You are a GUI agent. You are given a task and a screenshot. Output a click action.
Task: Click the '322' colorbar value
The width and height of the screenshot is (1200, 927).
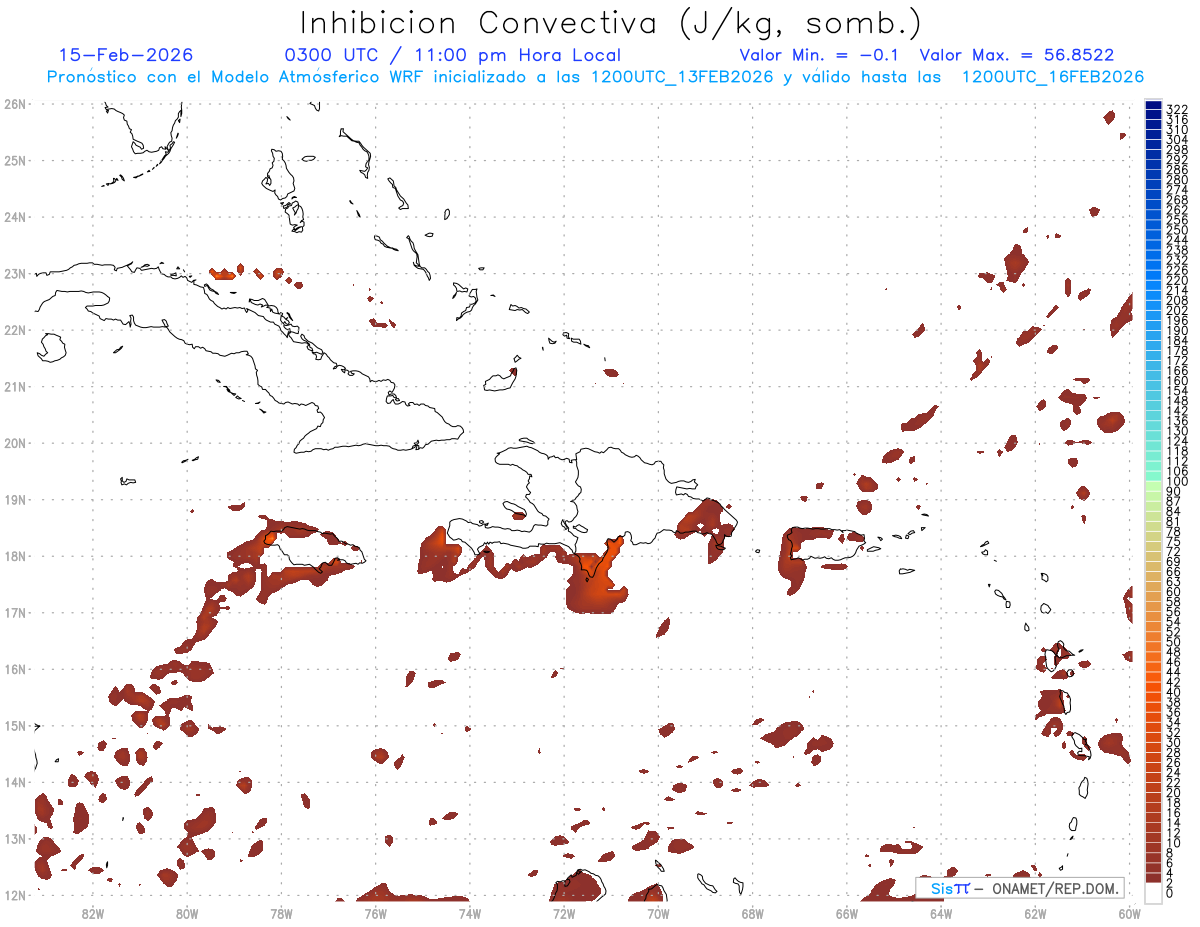[x=1176, y=108]
